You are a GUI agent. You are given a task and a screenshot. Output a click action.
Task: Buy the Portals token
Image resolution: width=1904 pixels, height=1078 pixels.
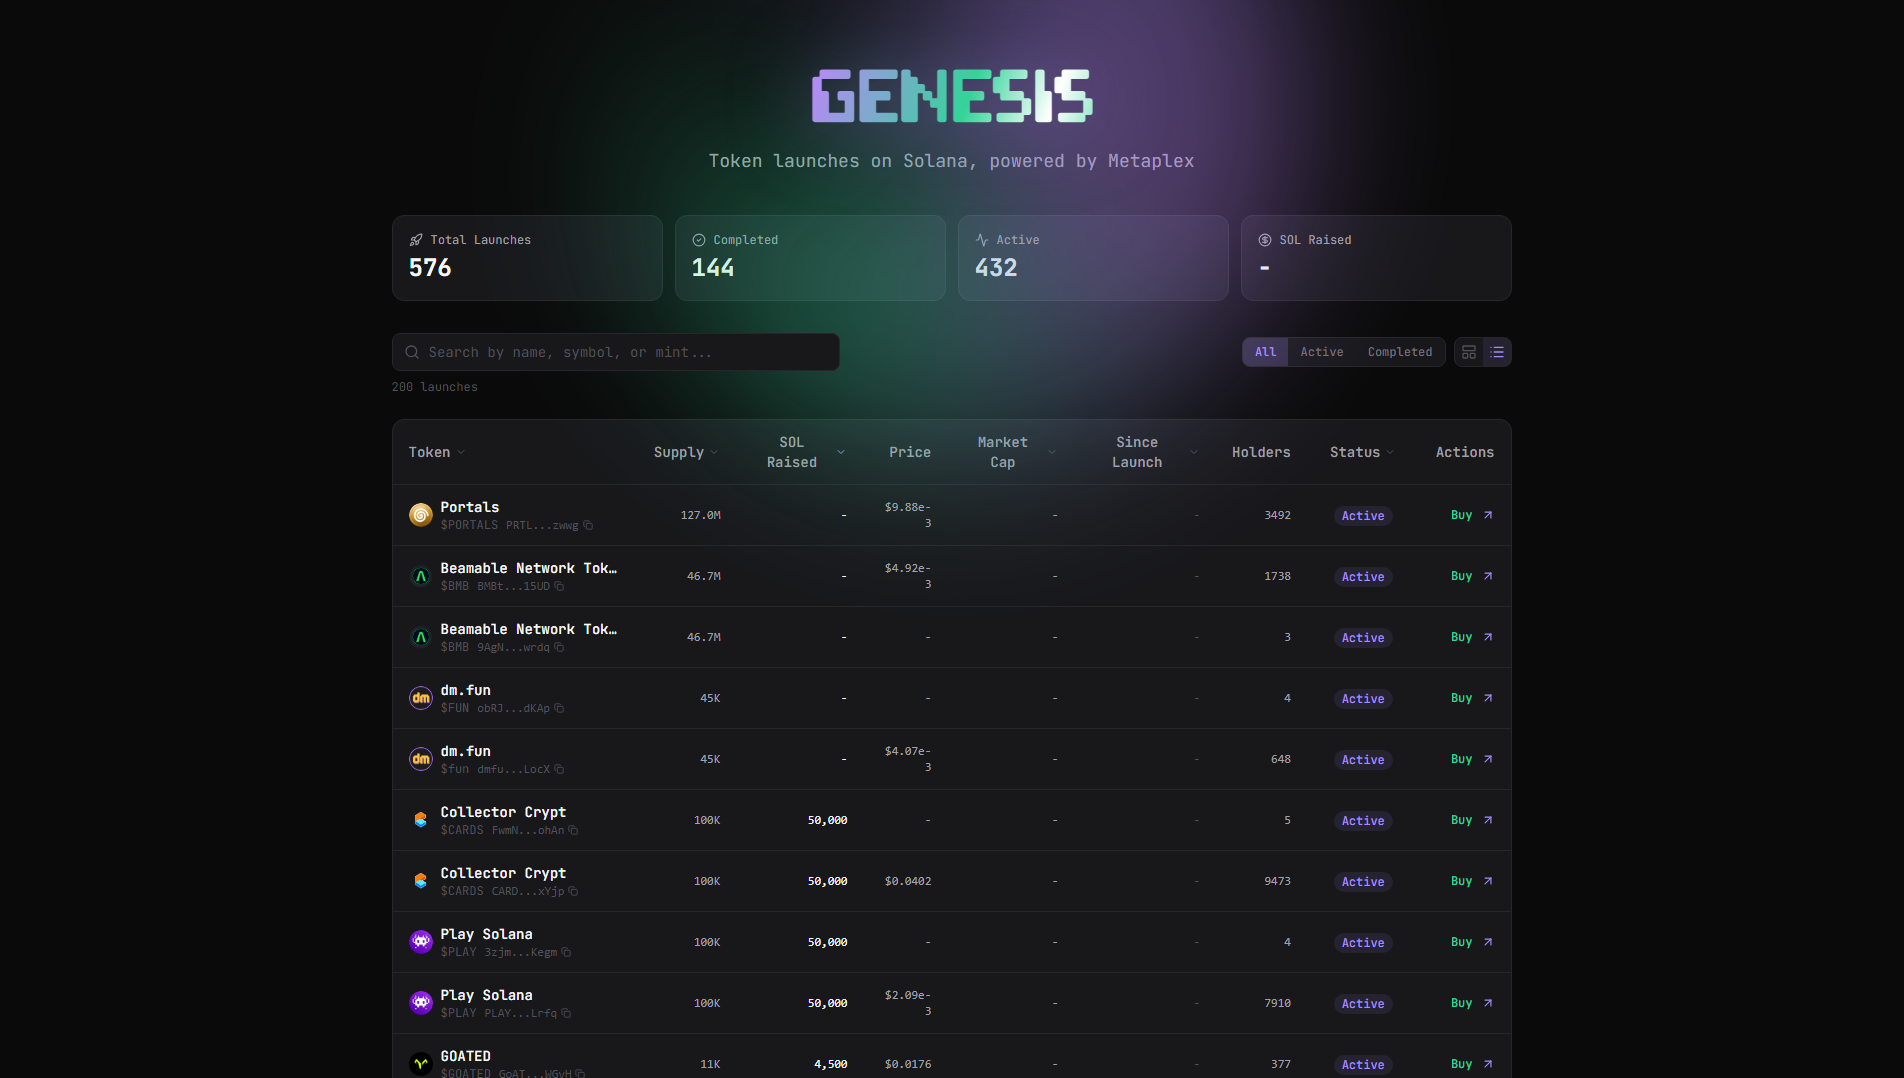pos(1471,515)
